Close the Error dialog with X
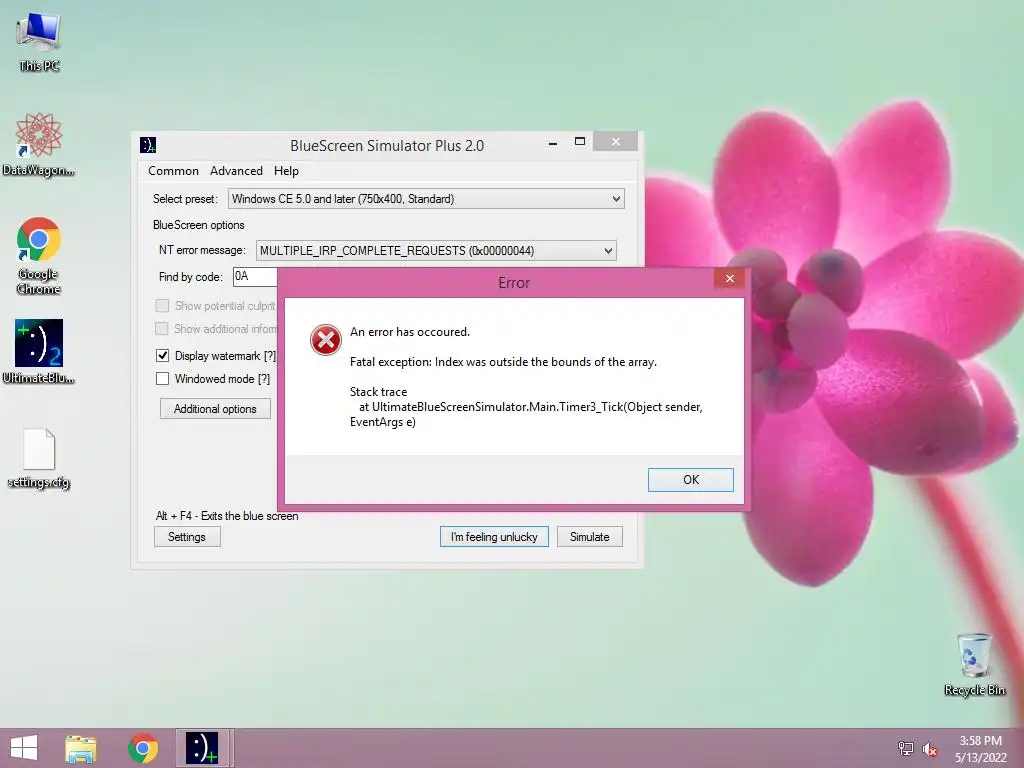The height and width of the screenshot is (768, 1024). coord(729,279)
